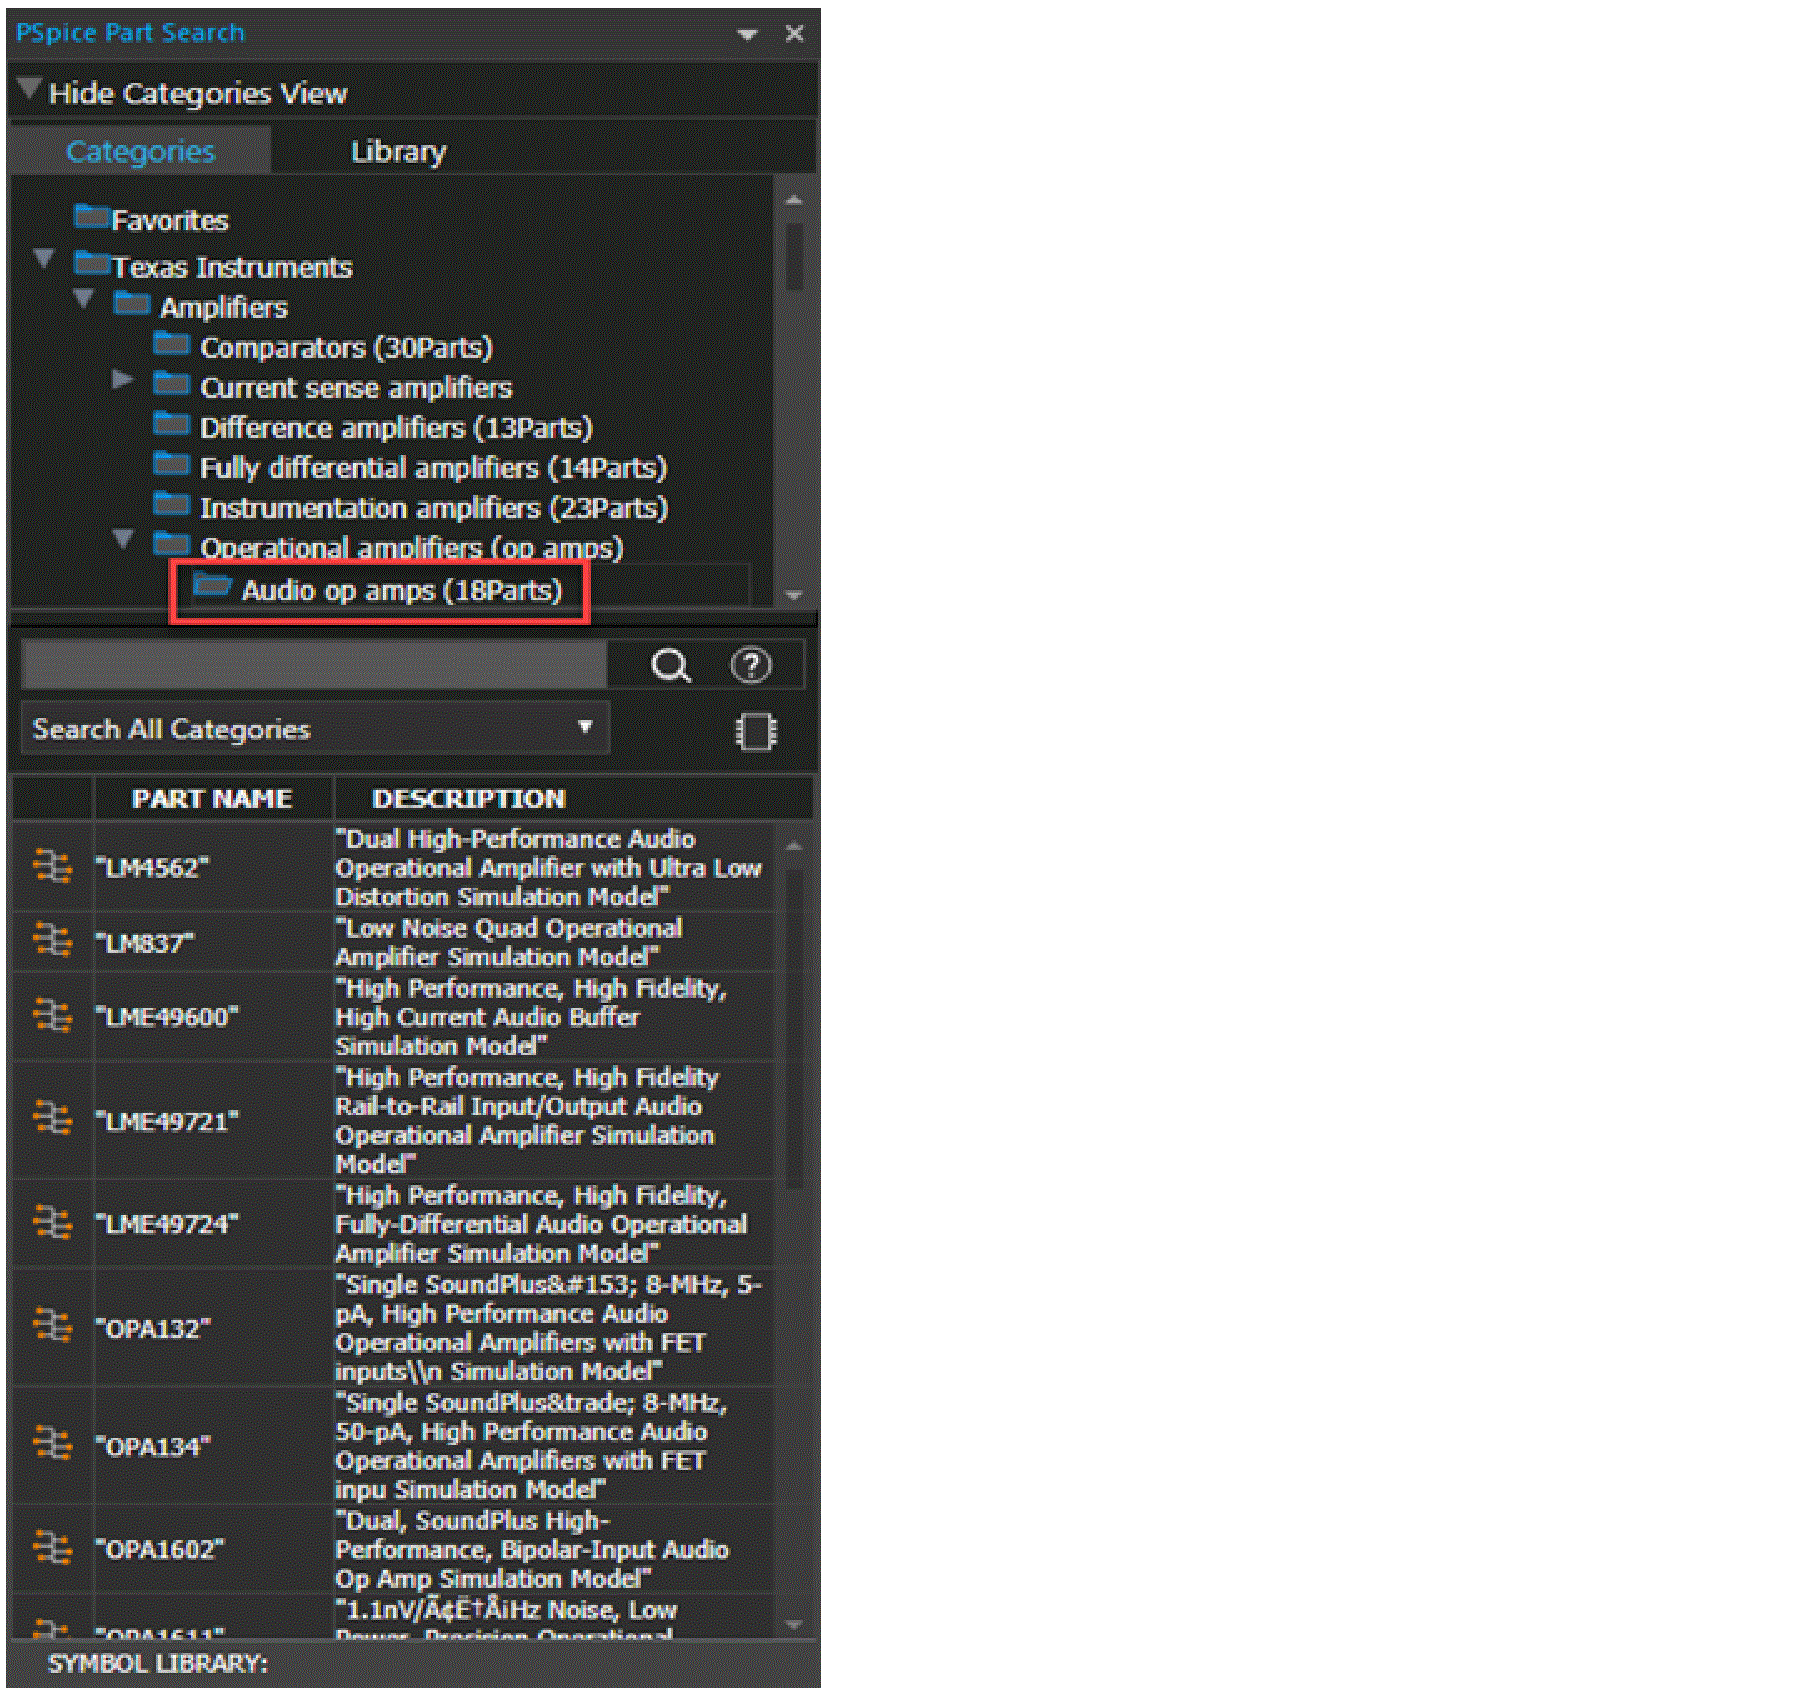Select the "LME49724" part name

coord(167,1223)
